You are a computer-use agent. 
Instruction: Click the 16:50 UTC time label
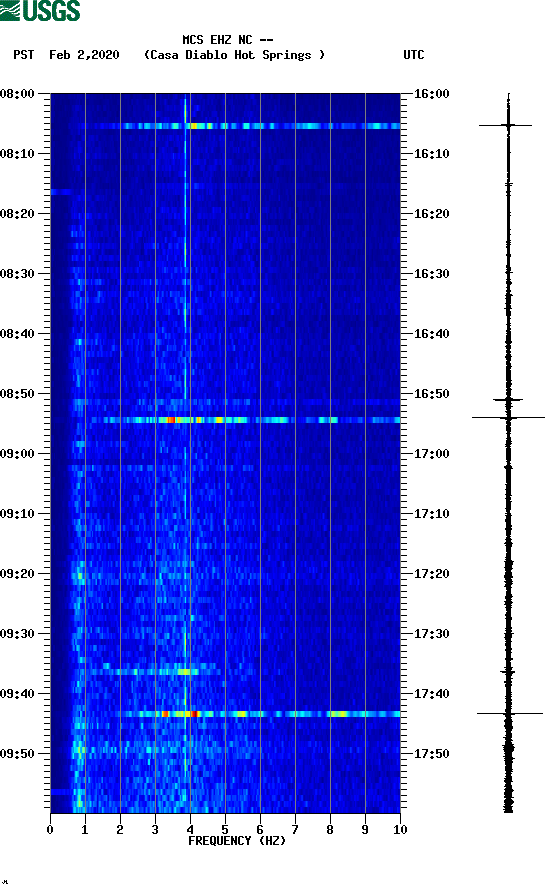(x=432, y=394)
